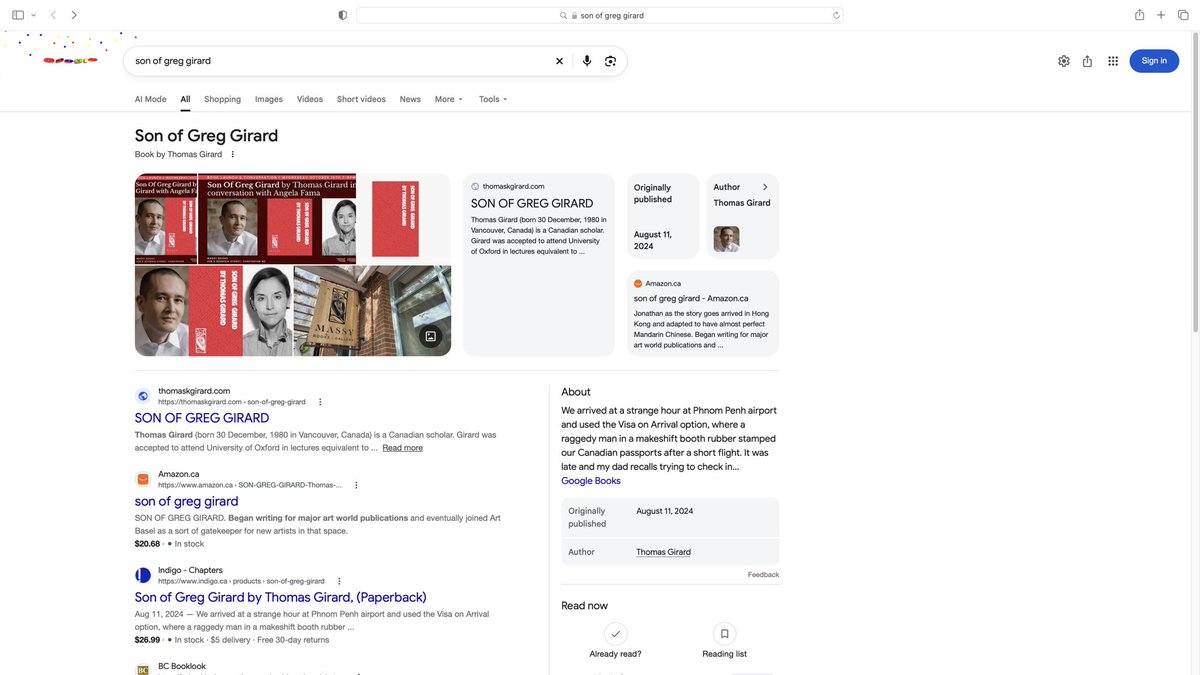Open quick settings gear icon
The height and width of the screenshot is (675, 1200).
(x=1064, y=61)
